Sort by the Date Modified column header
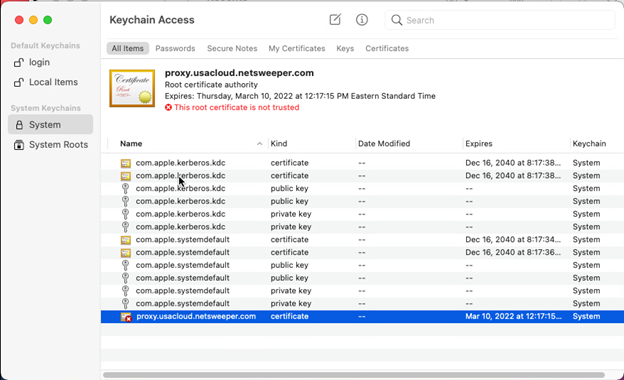The image size is (624, 380). pos(409,144)
